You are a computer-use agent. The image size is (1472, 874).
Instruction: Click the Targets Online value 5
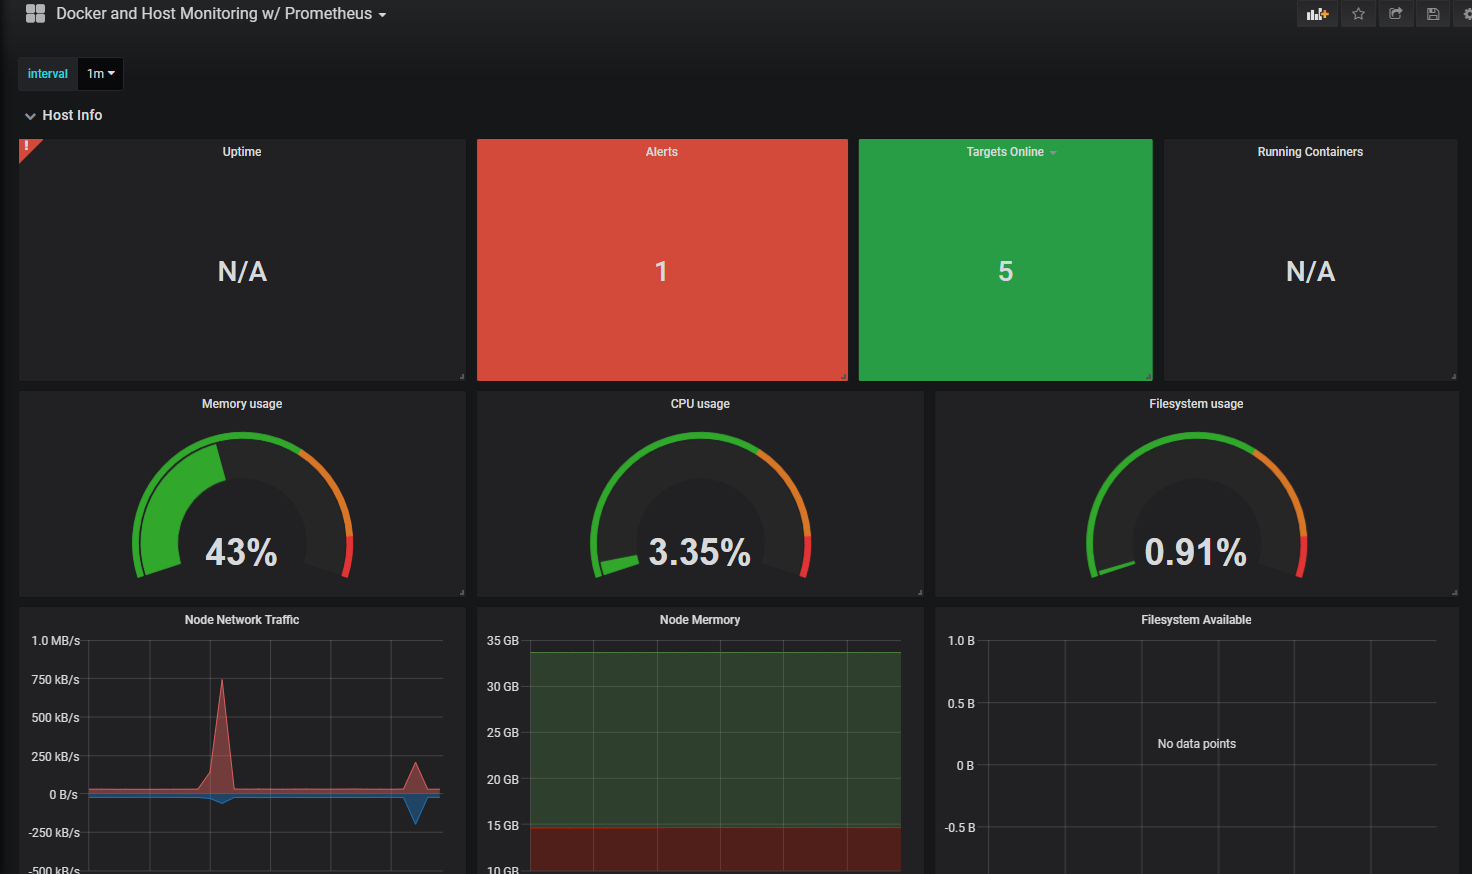point(1006,271)
